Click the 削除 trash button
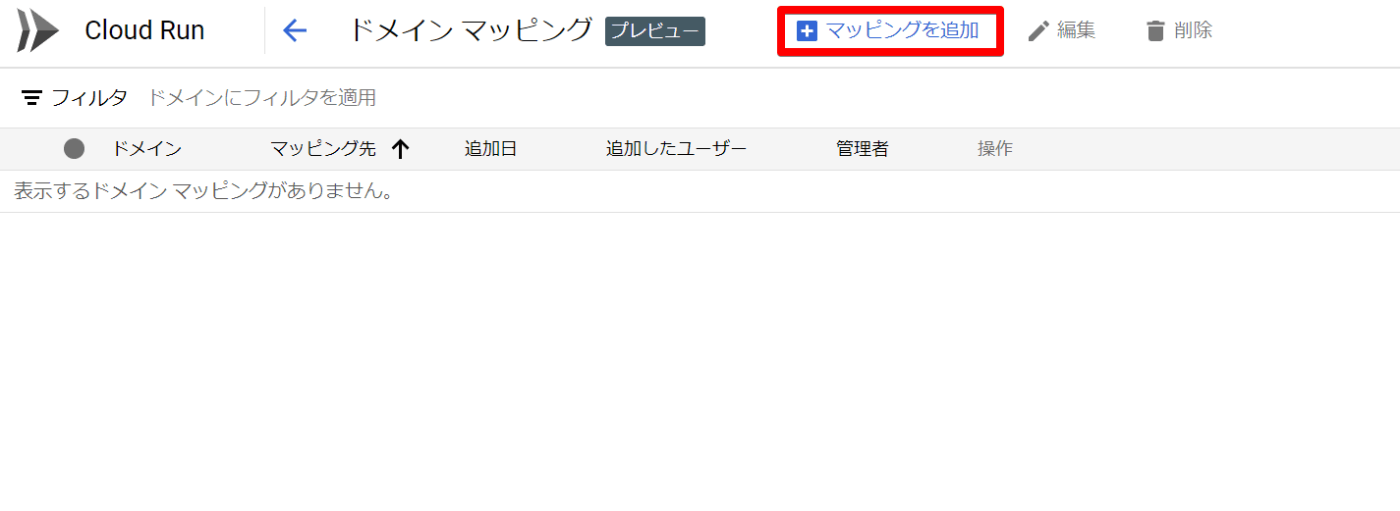 point(1179,31)
